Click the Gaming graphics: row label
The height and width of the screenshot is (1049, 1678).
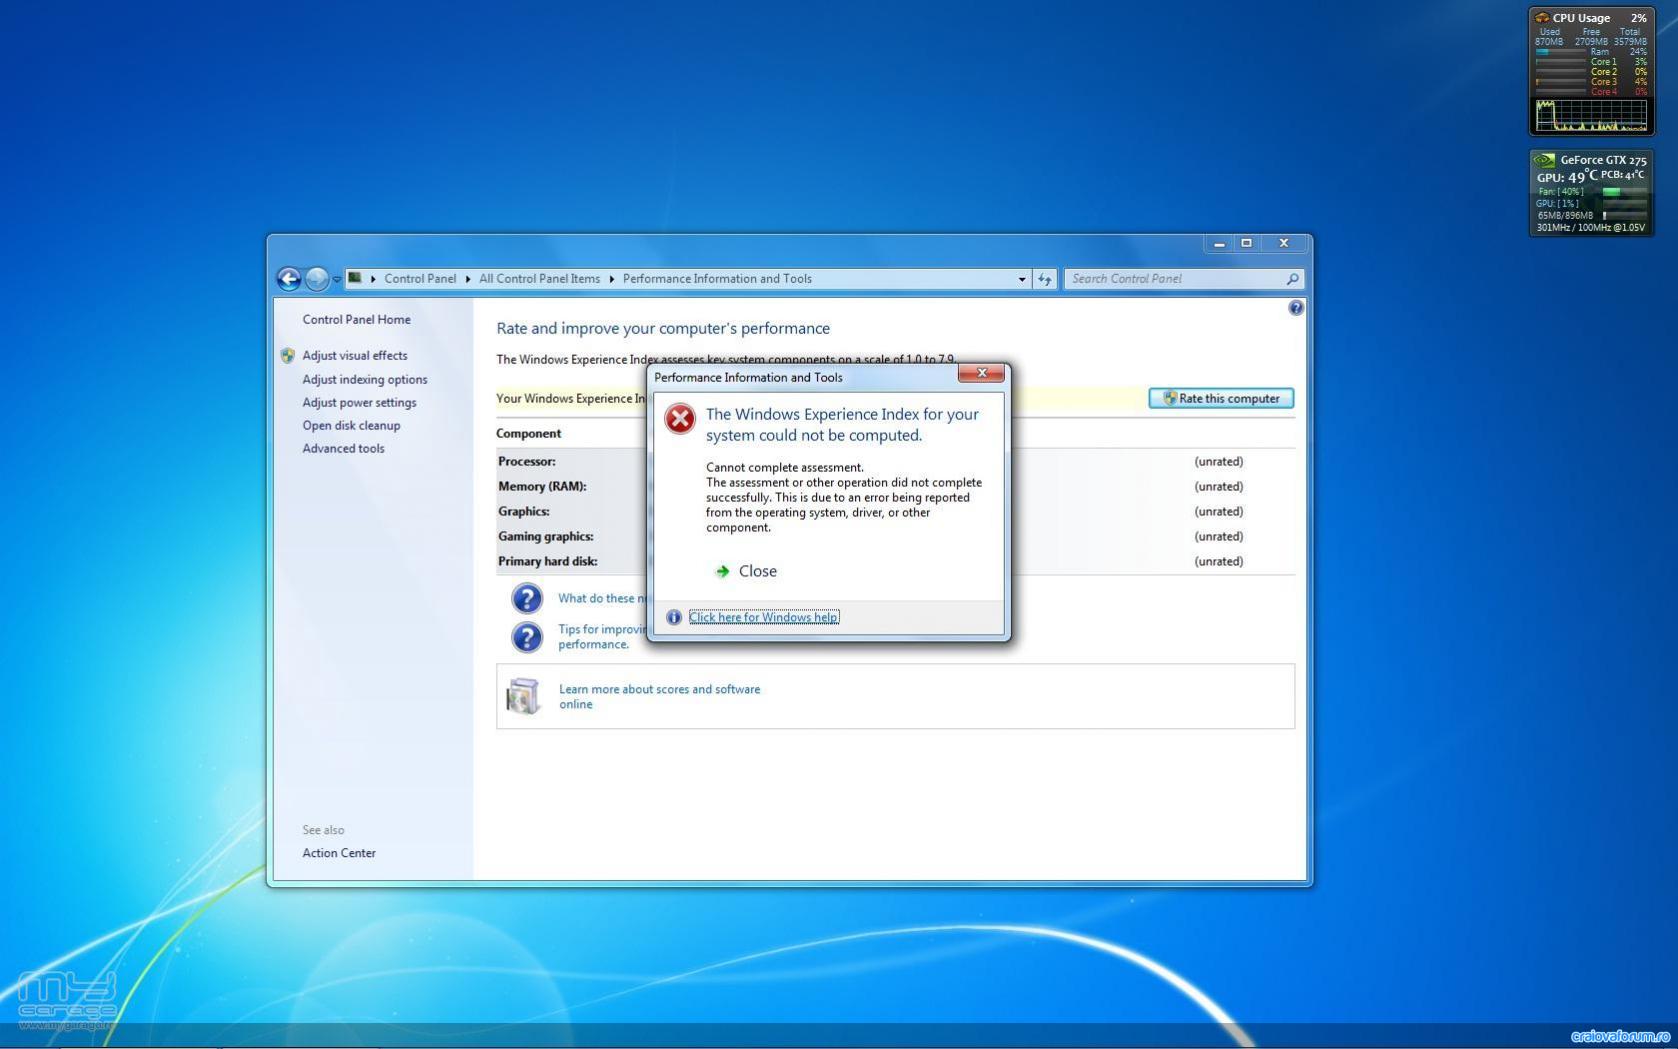tap(546, 537)
